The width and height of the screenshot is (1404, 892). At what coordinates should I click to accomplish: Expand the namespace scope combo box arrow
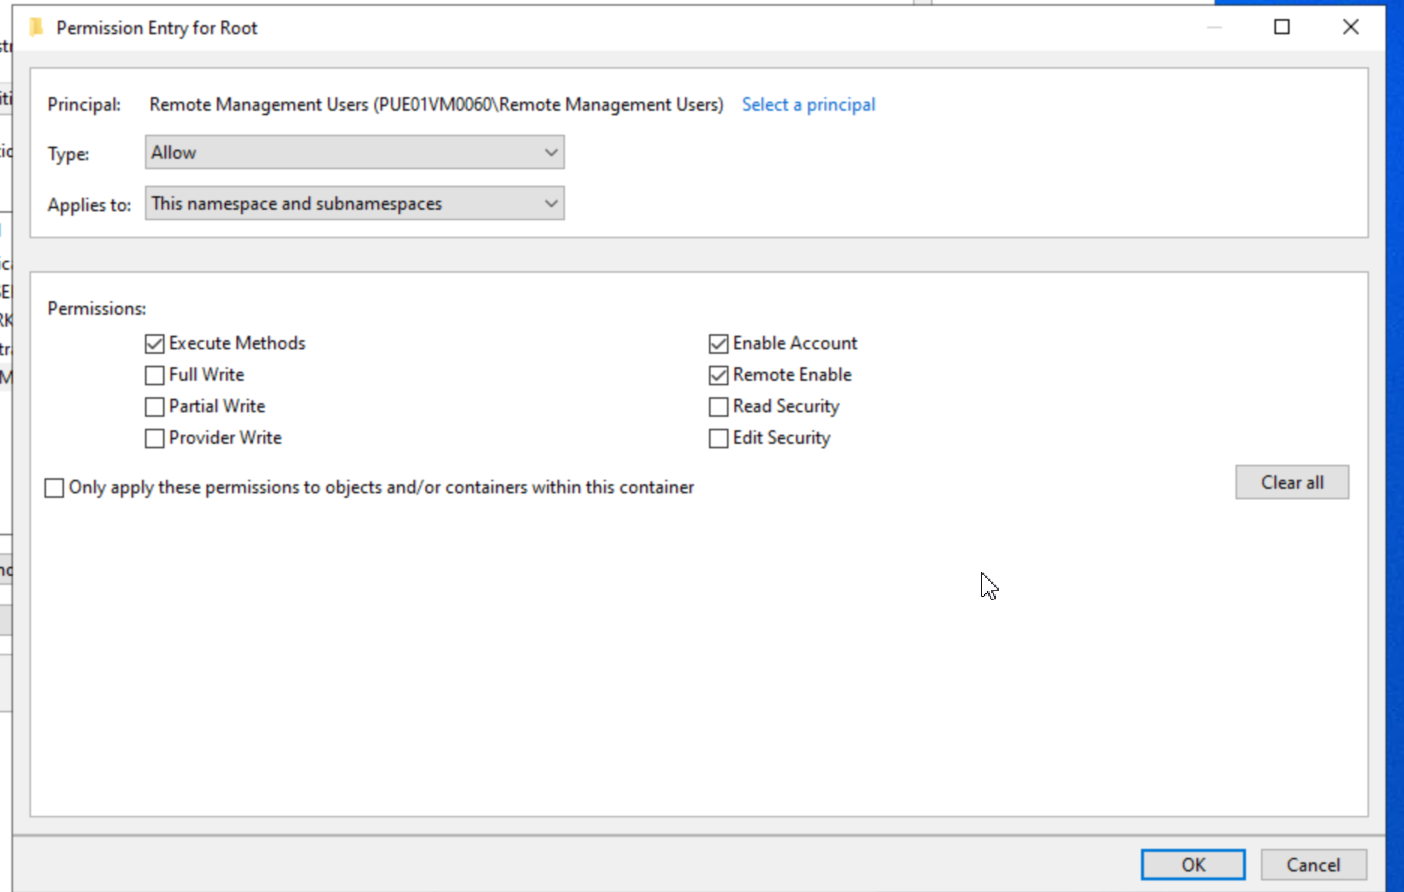point(551,203)
